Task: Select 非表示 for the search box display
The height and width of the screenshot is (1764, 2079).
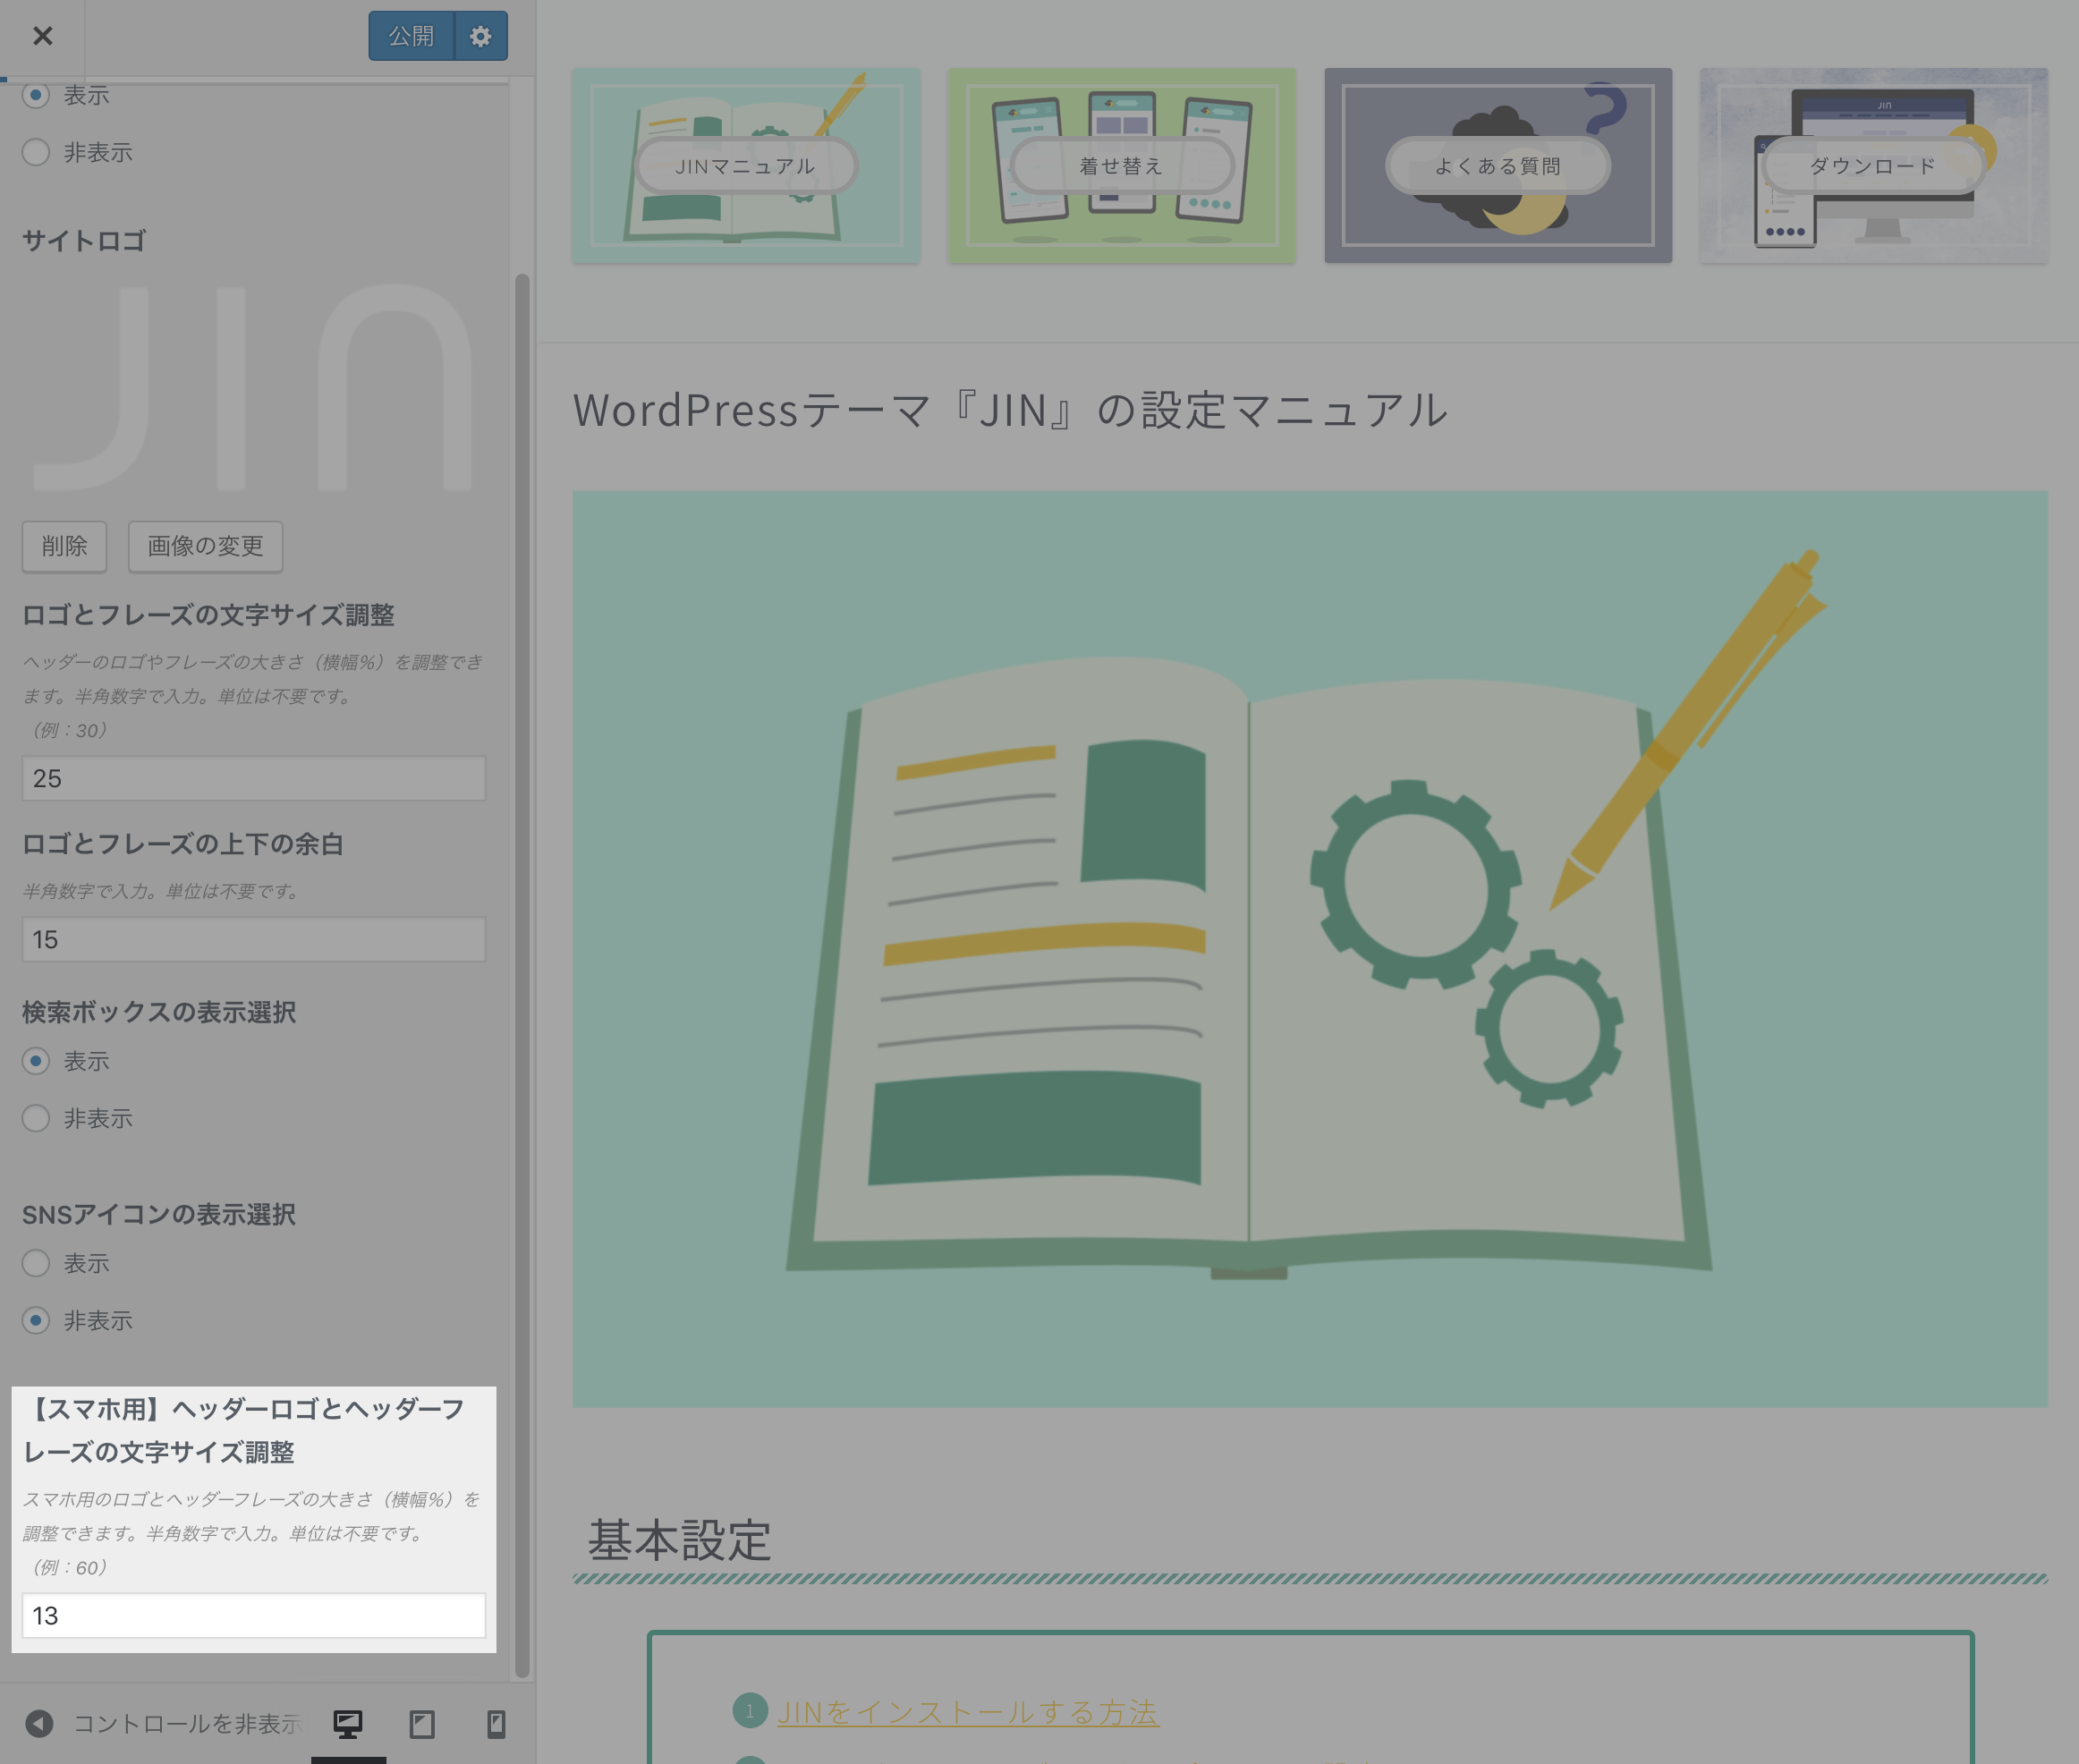Action: click(x=36, y=1118)
